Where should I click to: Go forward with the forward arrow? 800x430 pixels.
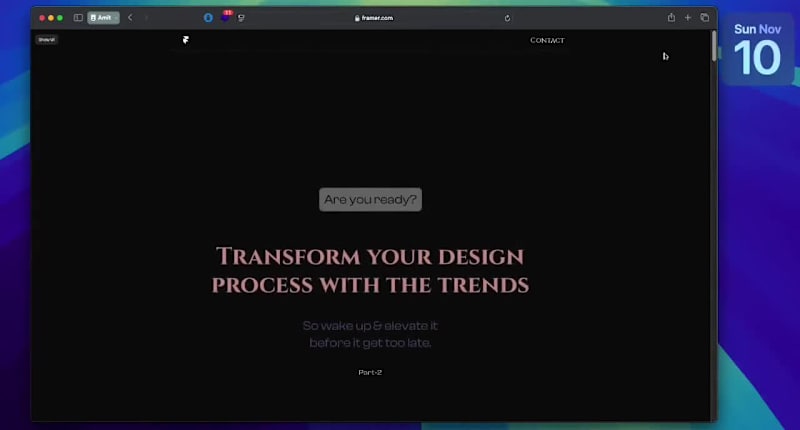pyautogui.click(x=146, y=18)
